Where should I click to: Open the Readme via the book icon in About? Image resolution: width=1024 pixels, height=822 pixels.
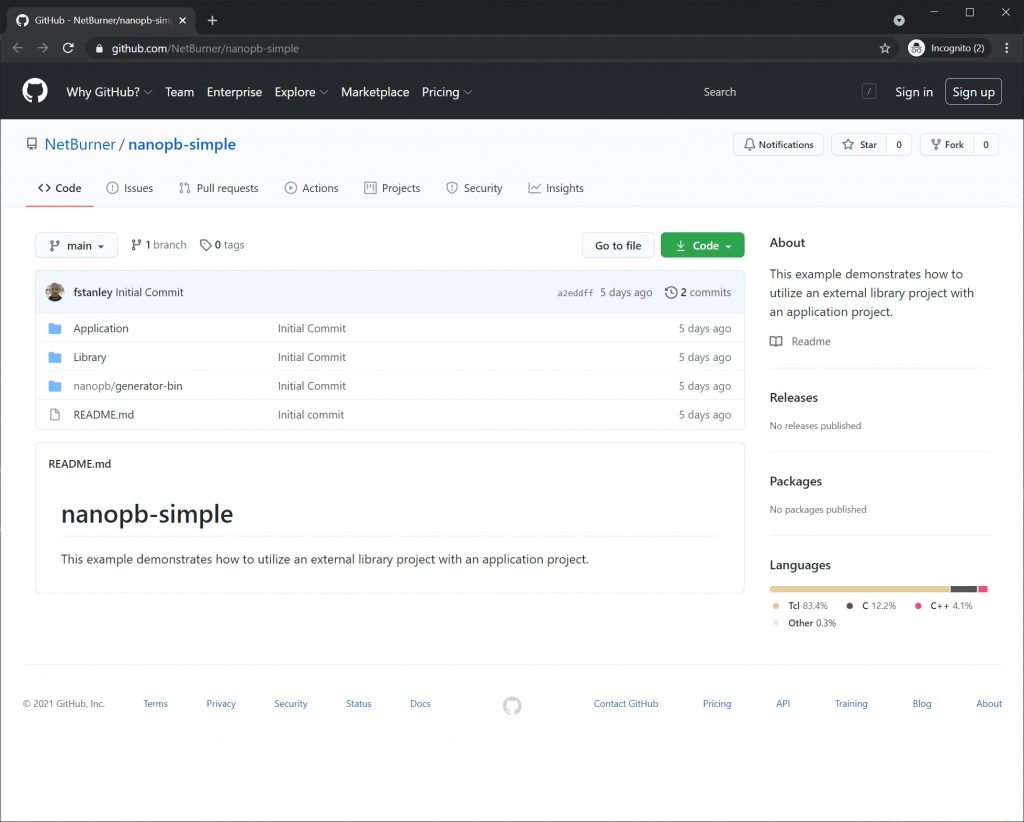click(776, 342)
